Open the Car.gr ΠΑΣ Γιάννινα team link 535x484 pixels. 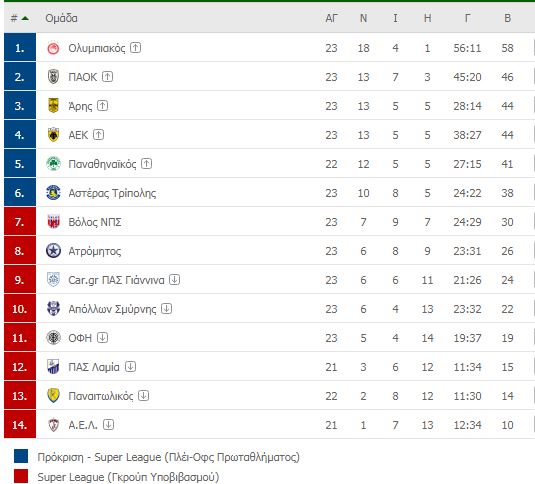(x=116, y=280)
